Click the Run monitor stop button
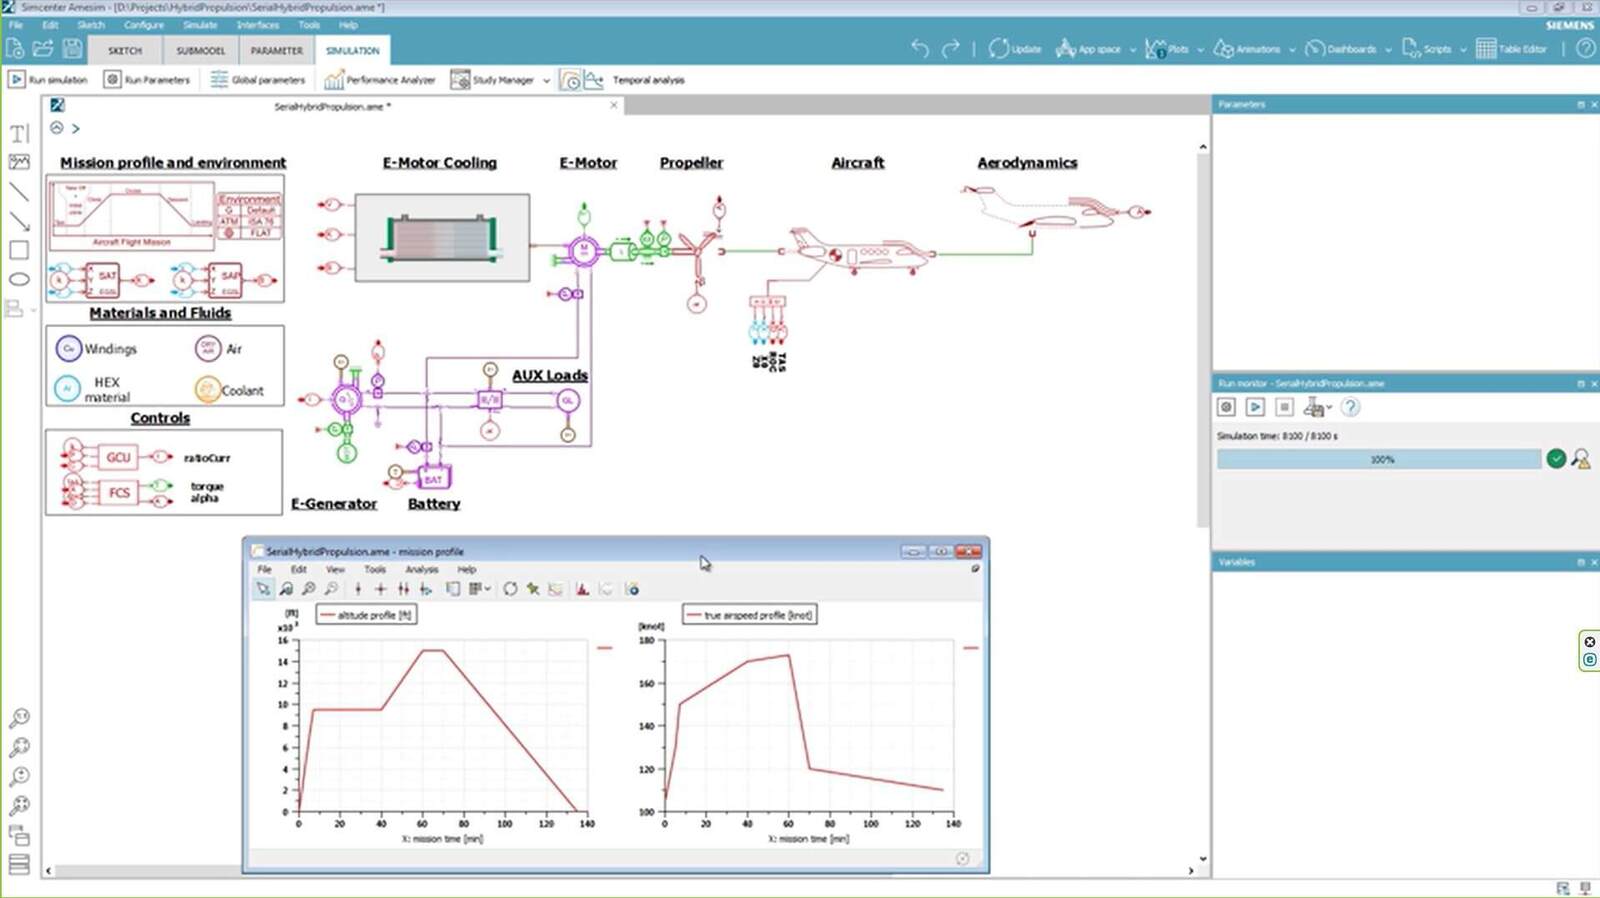Viewport: 1600px width, 898px height. pyautogui.click(x=1285, y=407)
